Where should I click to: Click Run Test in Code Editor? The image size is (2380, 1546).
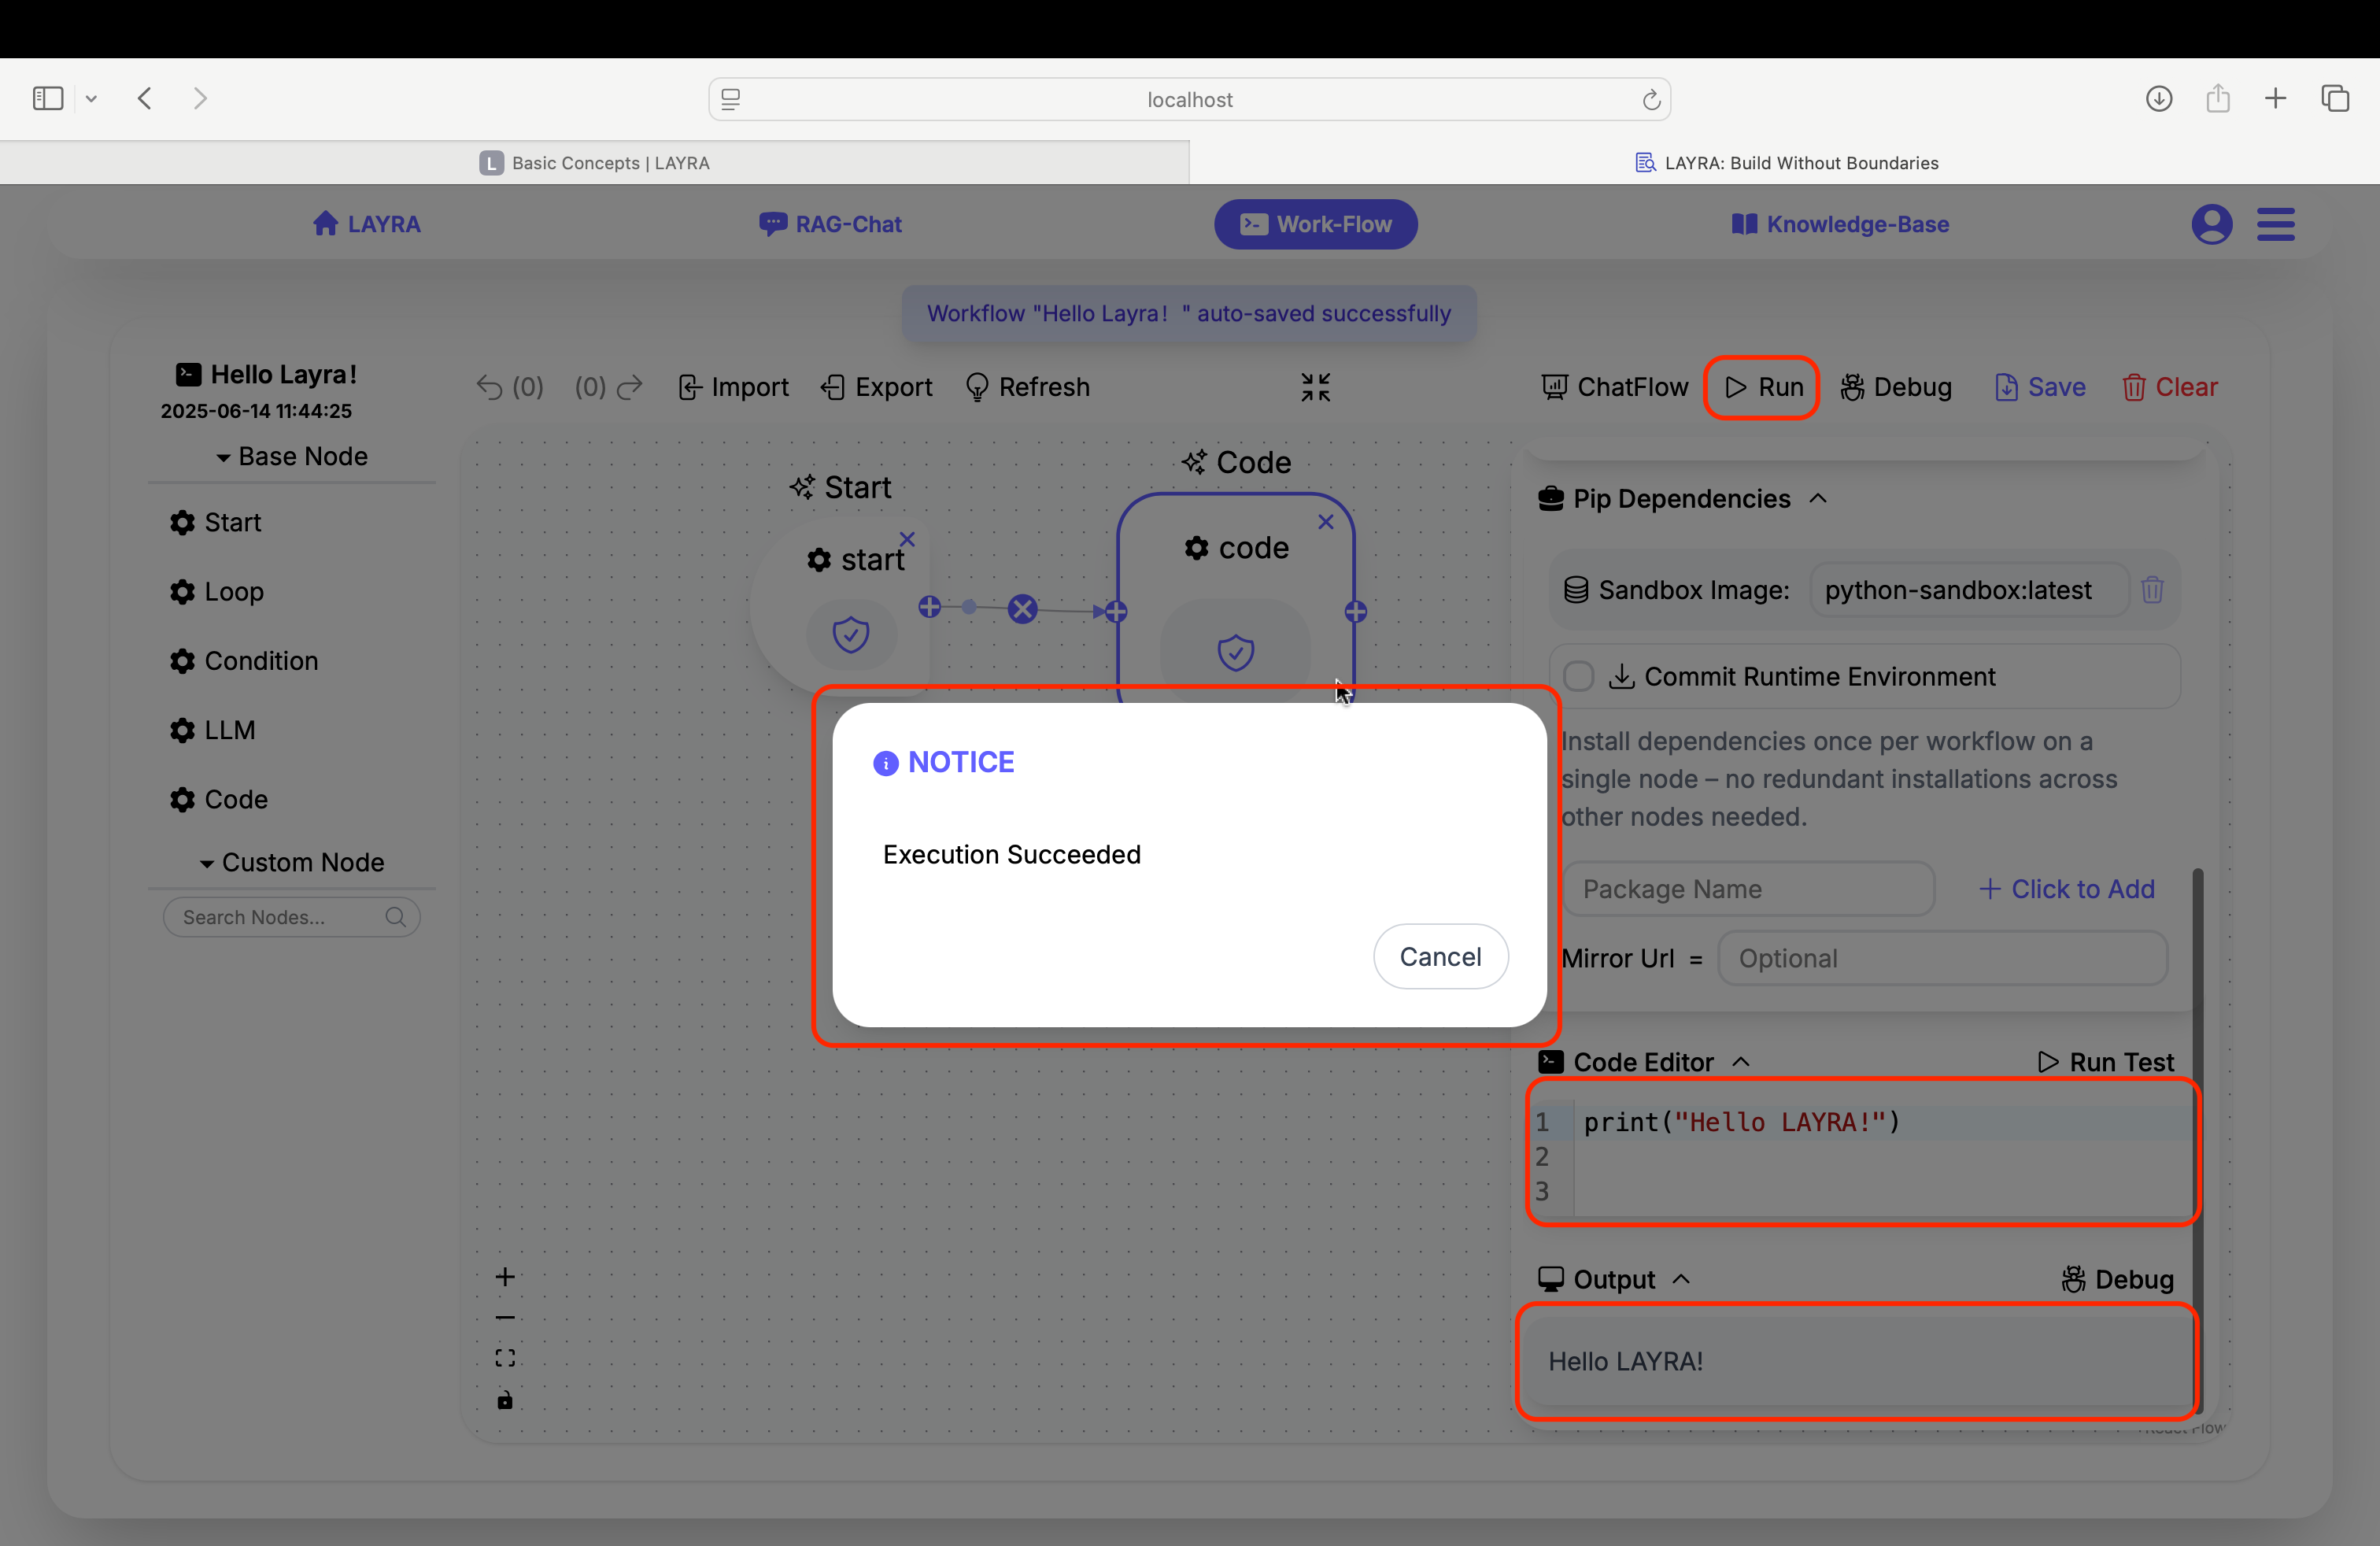2105,1062
